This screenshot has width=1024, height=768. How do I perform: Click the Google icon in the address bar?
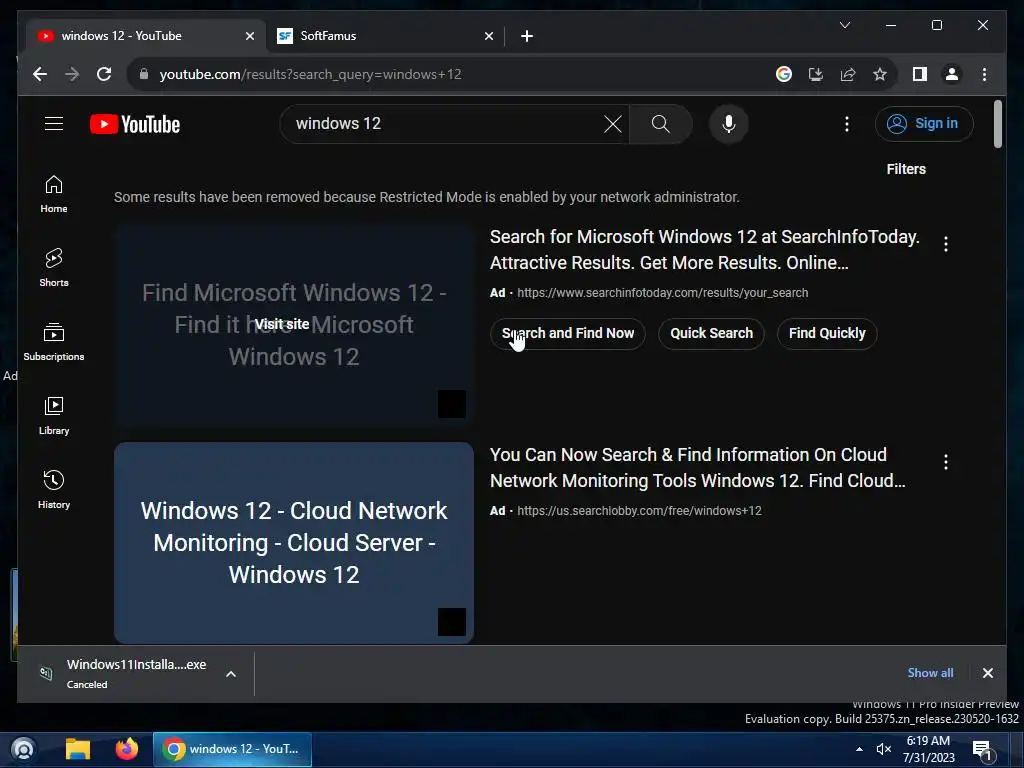[784, 74]
